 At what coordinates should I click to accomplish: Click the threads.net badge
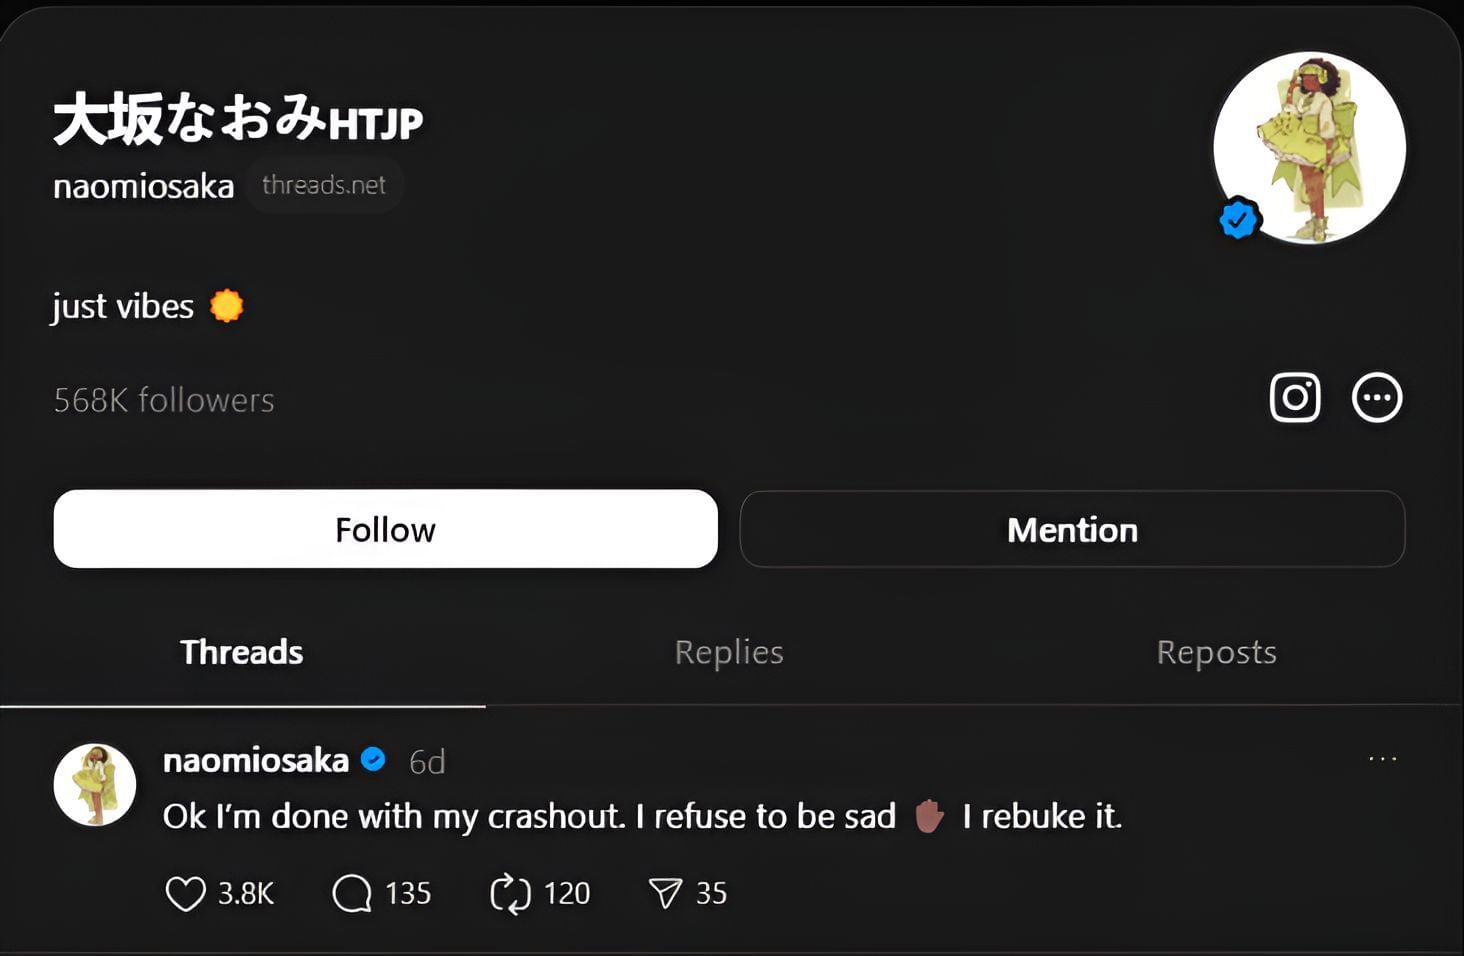(x=324, y=185)
